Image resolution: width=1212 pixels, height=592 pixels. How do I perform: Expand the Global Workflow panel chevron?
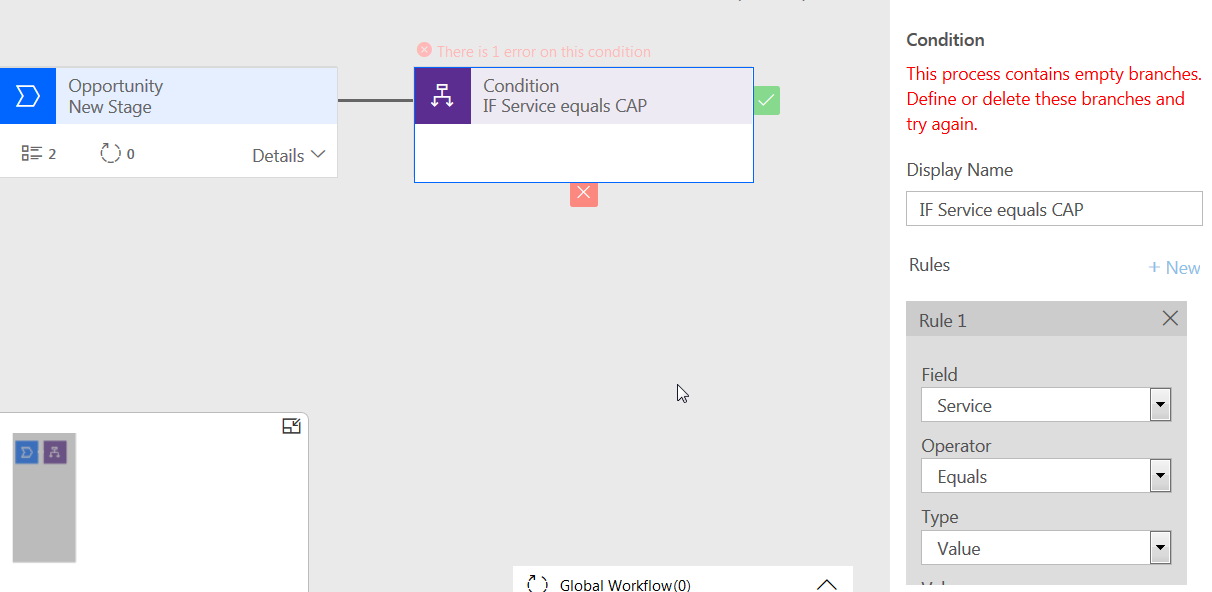point(826,584)
